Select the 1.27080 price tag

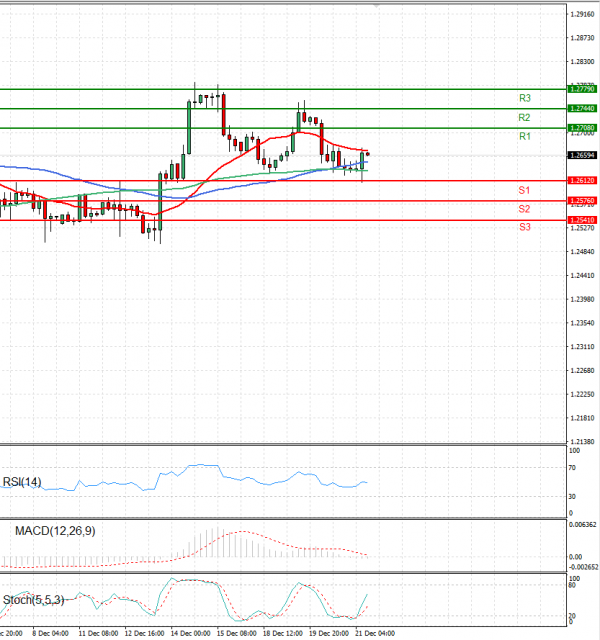click(x=582, y=128)
